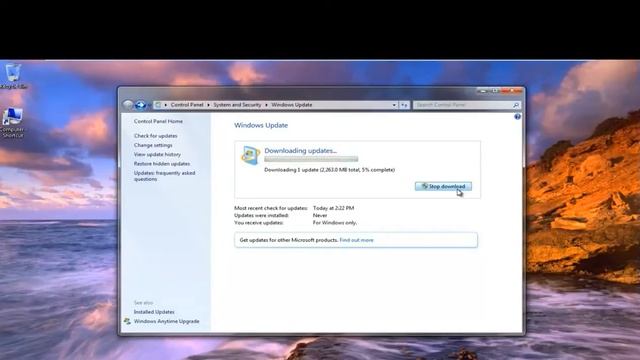Click the Back navigation arrow

click(x=128, y=105)
